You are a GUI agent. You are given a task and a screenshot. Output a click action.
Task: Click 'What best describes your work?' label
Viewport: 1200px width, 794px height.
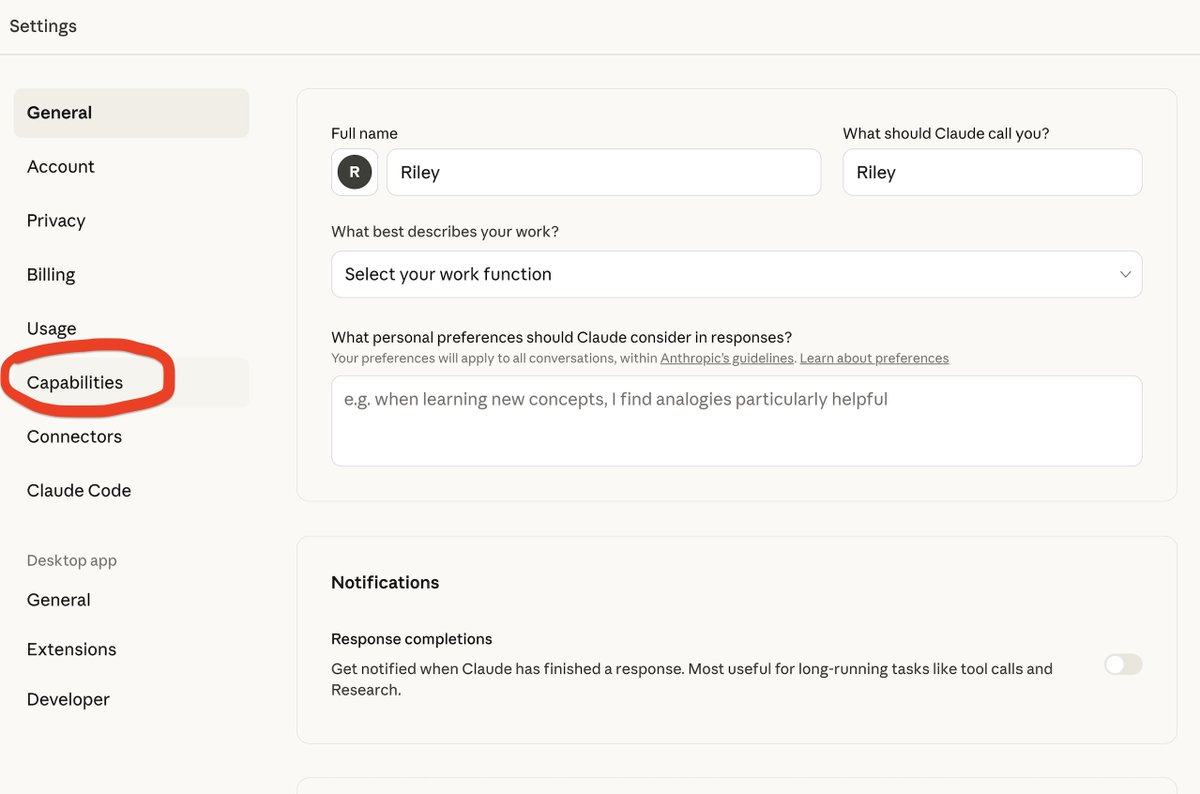pyautogui.click(x=445, y=232)
